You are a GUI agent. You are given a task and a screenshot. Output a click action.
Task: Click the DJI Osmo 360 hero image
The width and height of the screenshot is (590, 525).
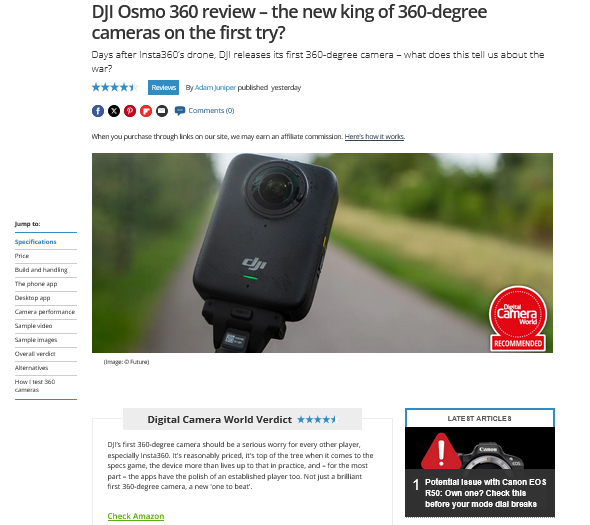click(322, 253)
